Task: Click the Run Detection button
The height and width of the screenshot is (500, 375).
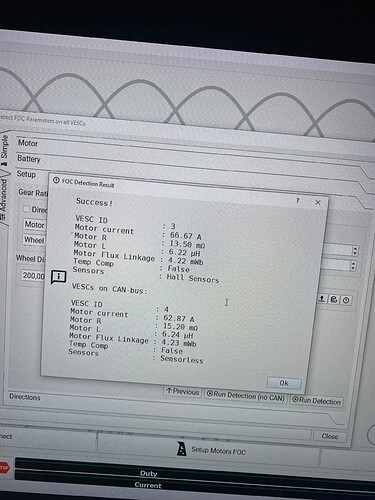Action: [x=316, y=400]
